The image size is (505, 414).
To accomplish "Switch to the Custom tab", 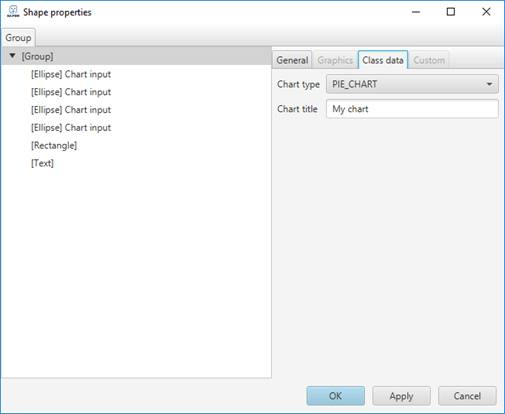I will pos(429,60).
